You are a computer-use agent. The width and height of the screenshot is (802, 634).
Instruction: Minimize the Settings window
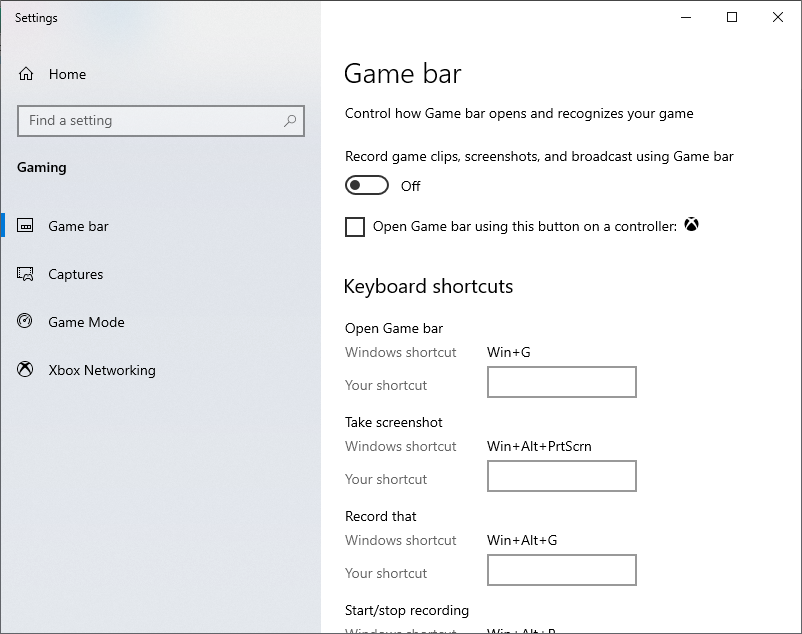(686, 17)
